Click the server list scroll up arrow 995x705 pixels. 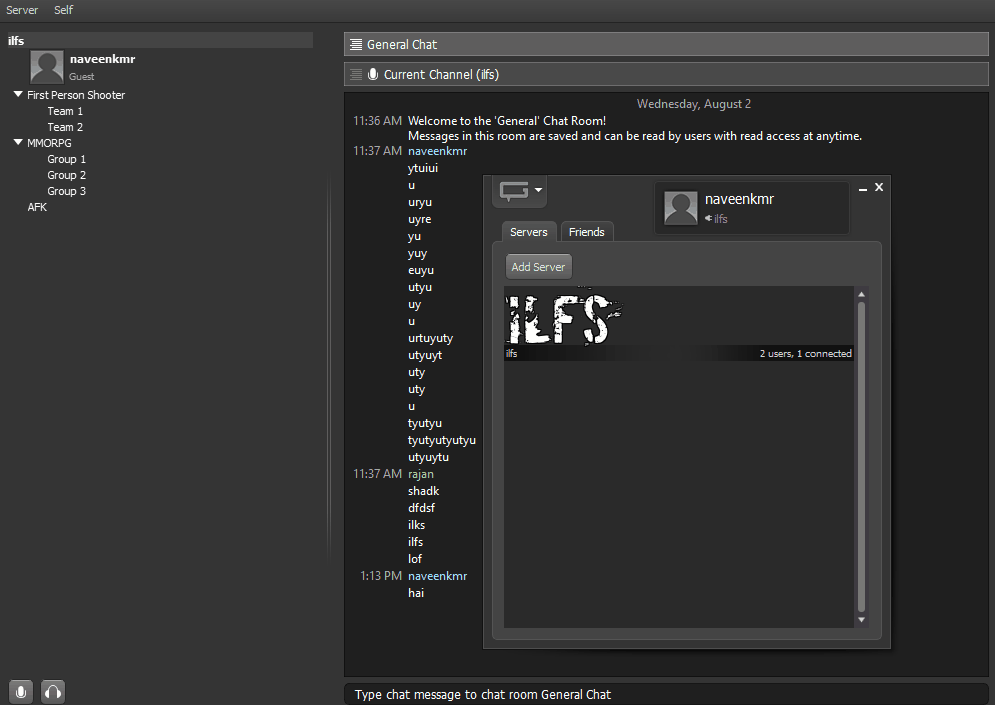pyautogui.click(x=861, y=294)
